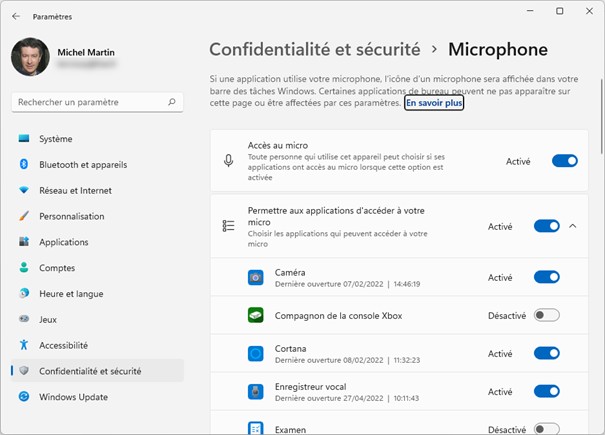
Task: Click the Cortana app icon
Action: click(x=256, y=353)
